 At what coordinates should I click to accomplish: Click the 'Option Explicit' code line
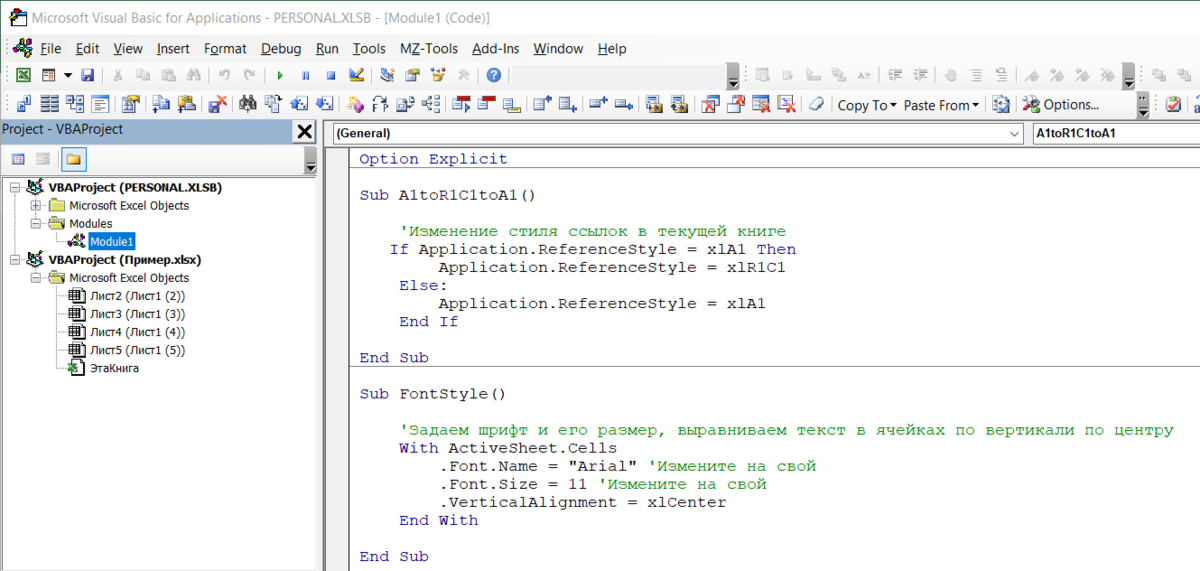[433, 159]
